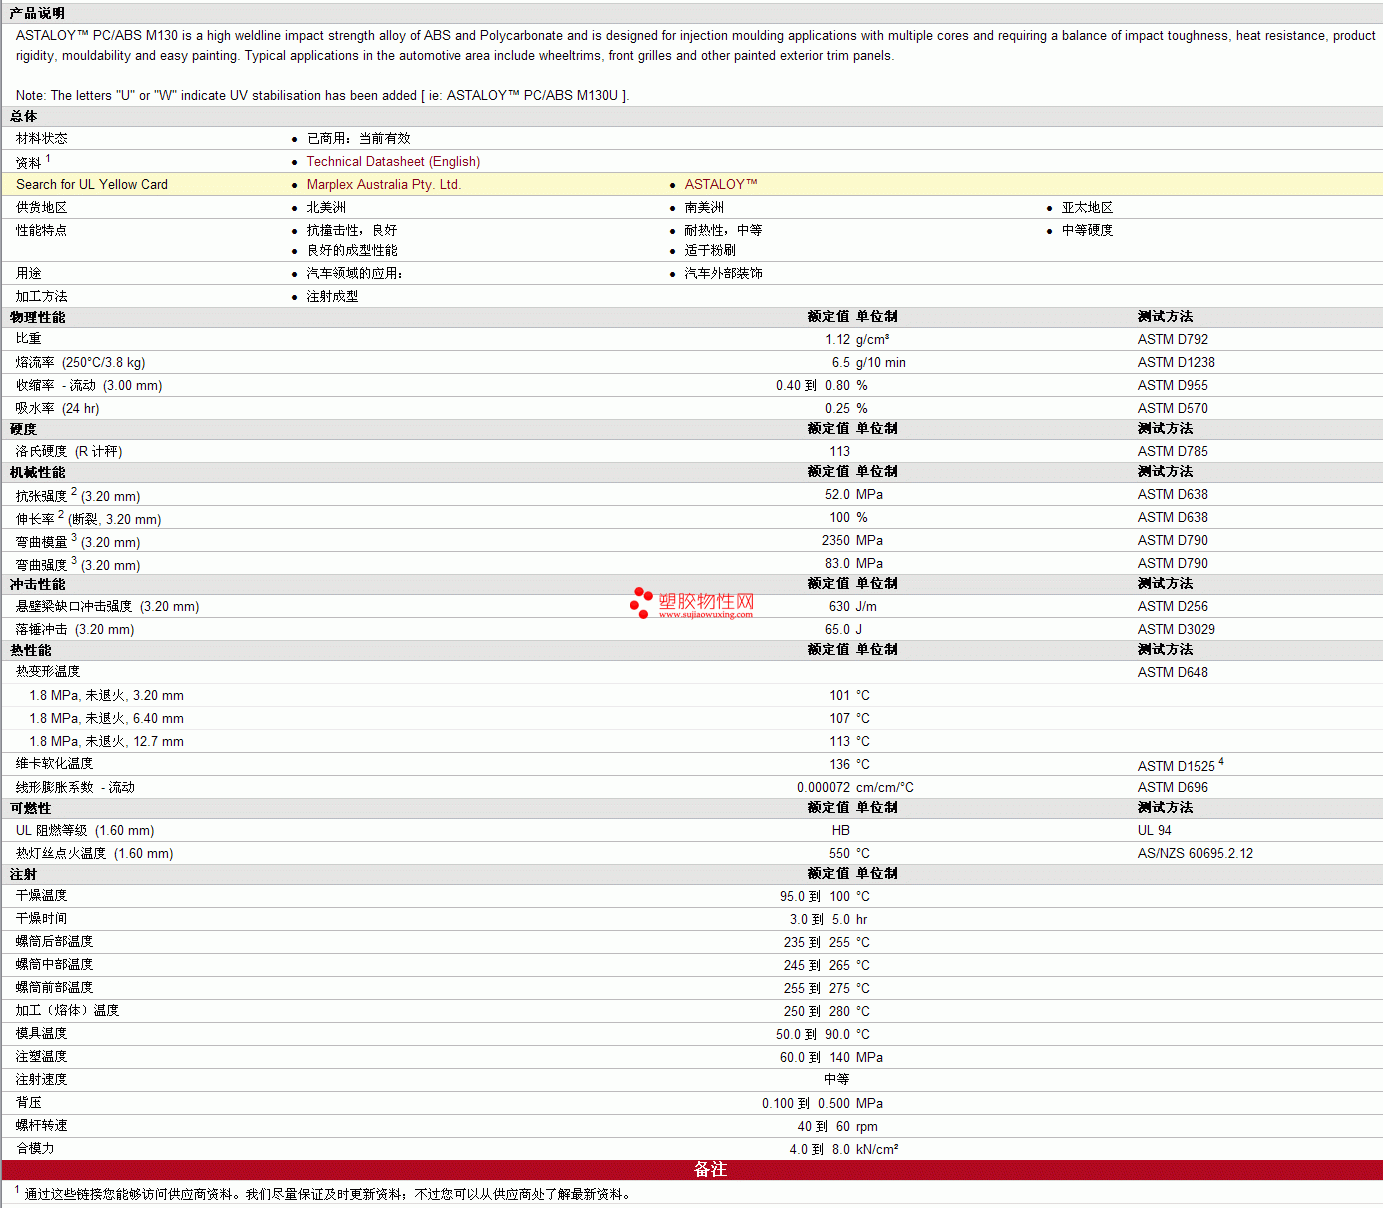Select the 洛氏硬度 (R 计秤) row label
Screen dimensions: 1383x1208
click(69, 451)
